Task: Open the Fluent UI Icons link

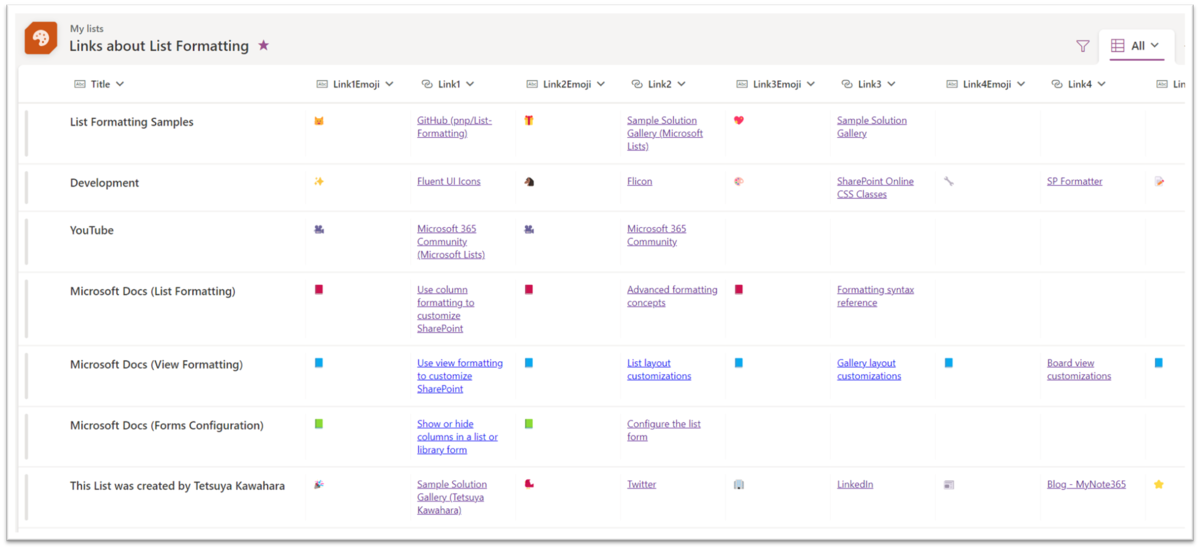Action: [x=448, y=181]
